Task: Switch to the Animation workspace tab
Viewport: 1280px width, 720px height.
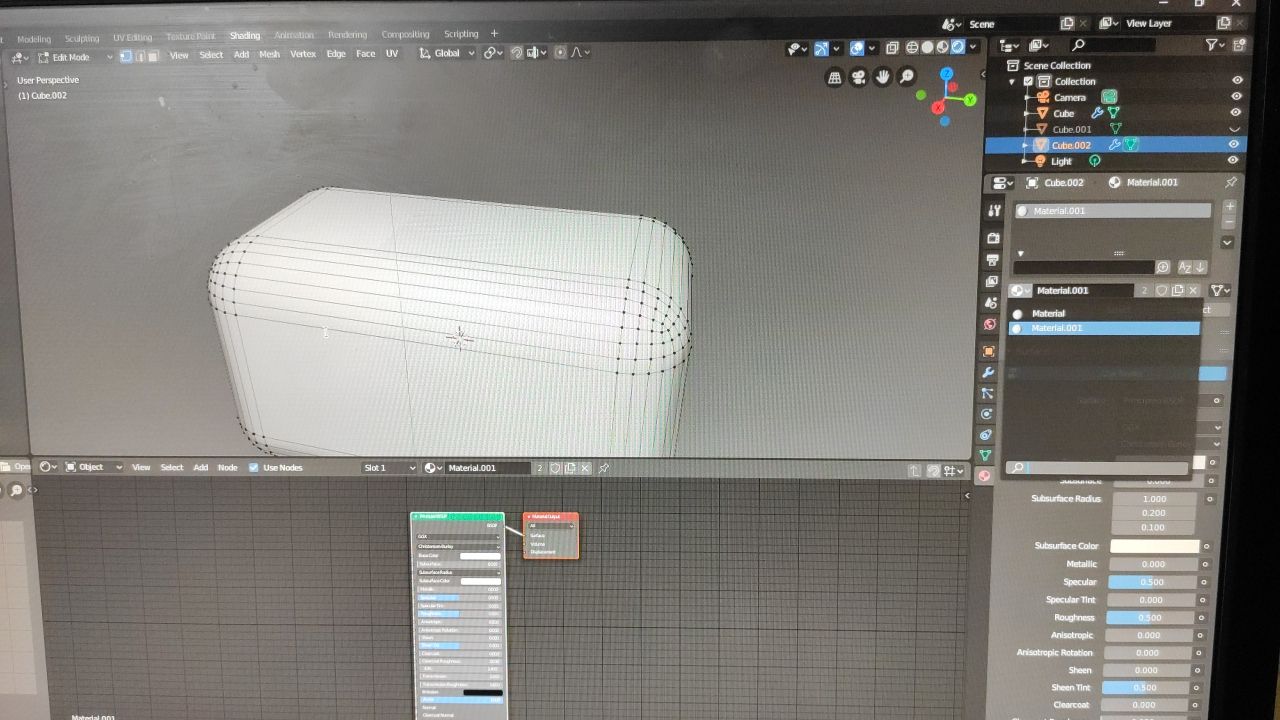Action: click(x=293, y=35)
